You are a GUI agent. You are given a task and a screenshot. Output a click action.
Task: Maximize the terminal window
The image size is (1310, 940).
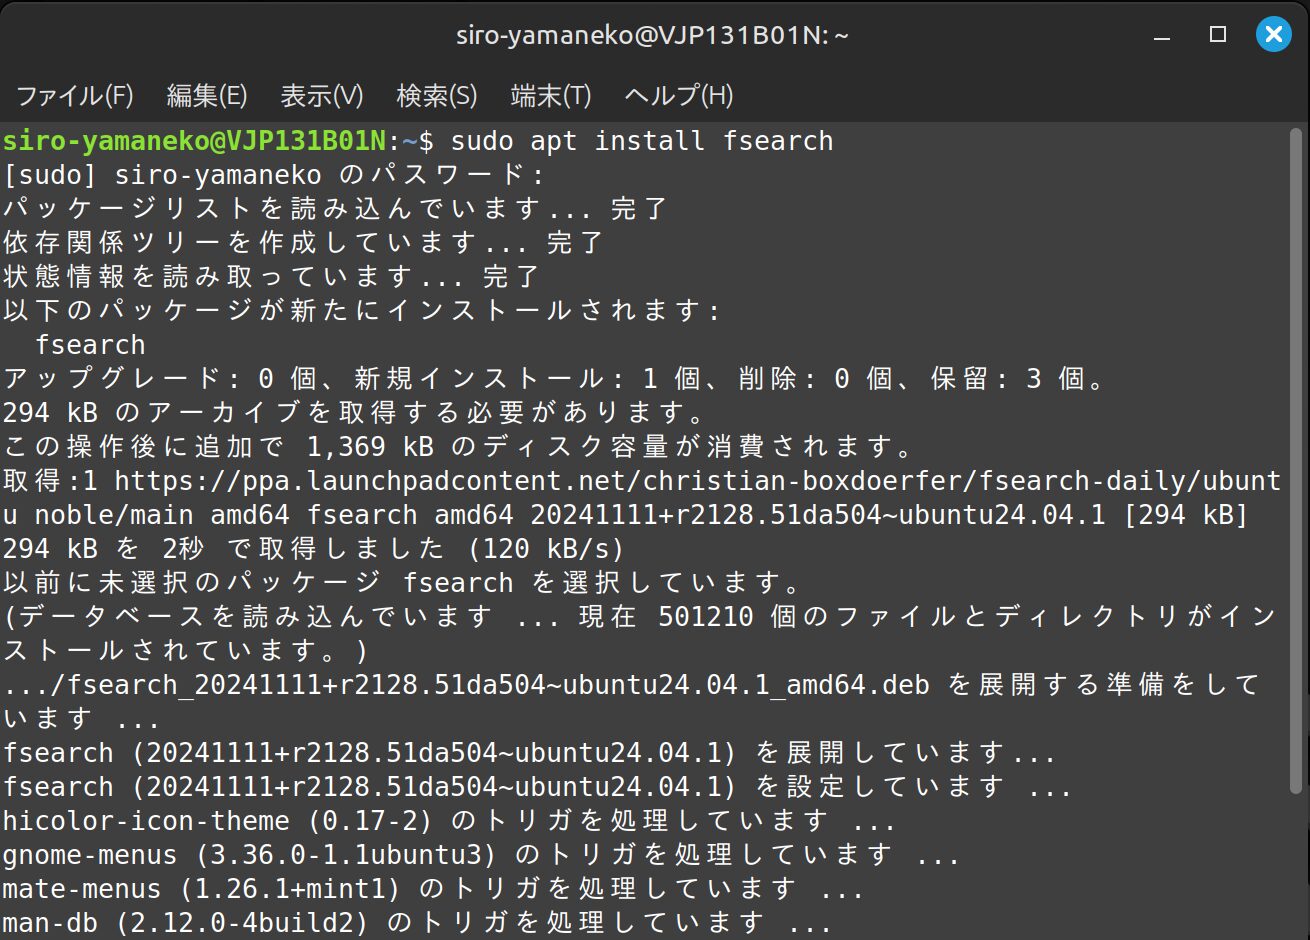tap(1218, 35)
